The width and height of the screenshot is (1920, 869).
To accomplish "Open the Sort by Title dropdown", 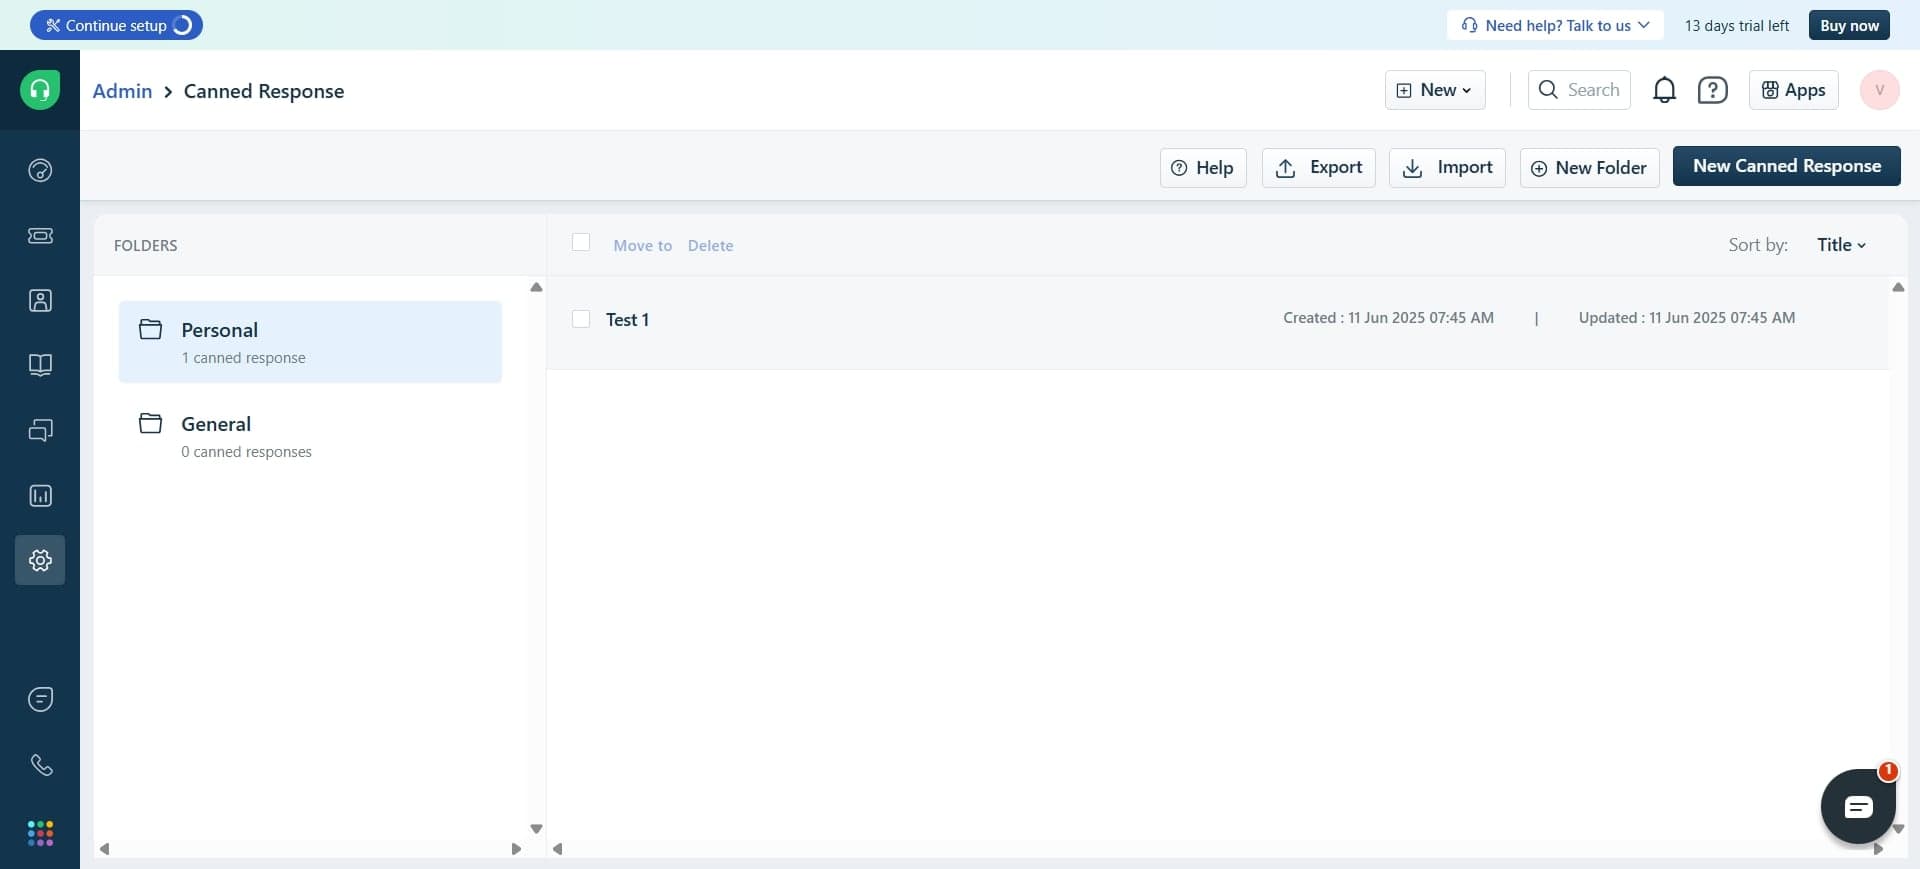I will pos(1841,245).
